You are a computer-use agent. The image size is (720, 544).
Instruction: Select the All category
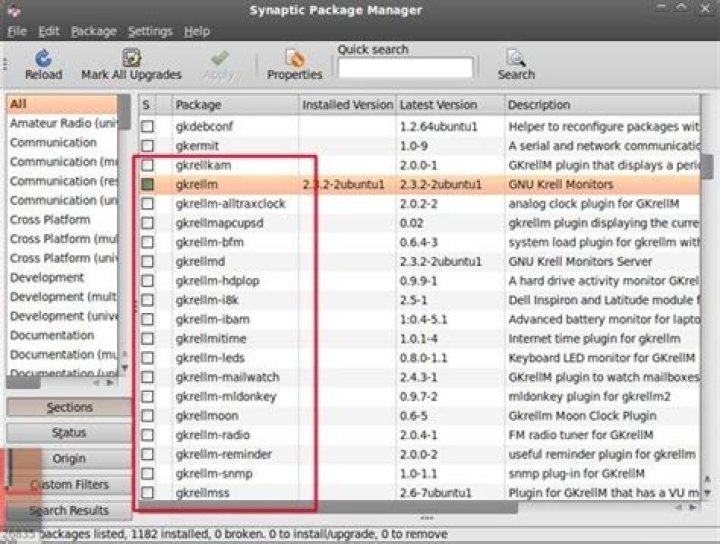62,104
